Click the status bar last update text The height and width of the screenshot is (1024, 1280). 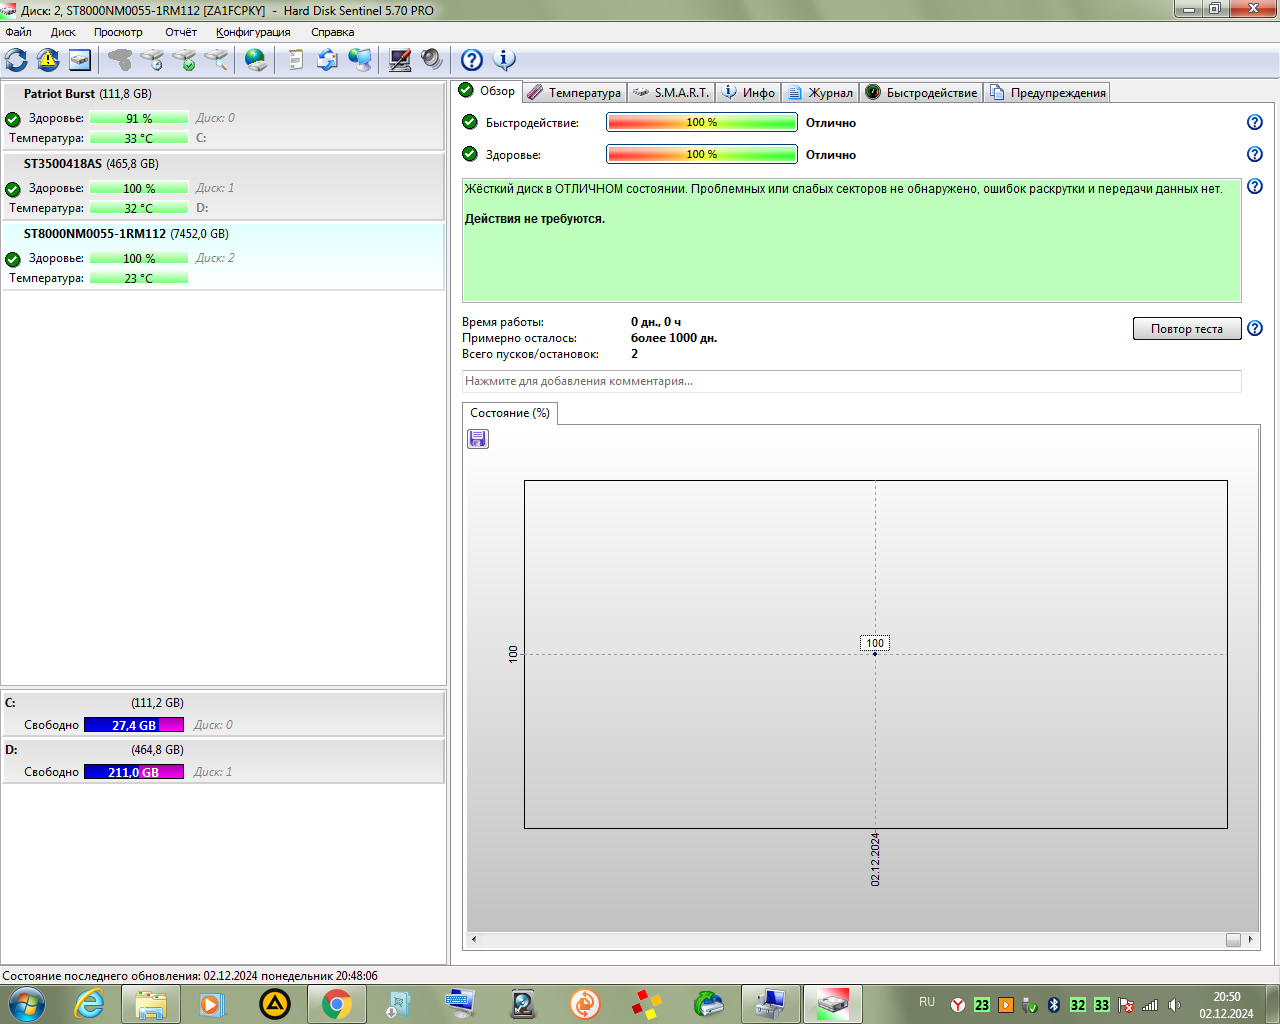190,976
